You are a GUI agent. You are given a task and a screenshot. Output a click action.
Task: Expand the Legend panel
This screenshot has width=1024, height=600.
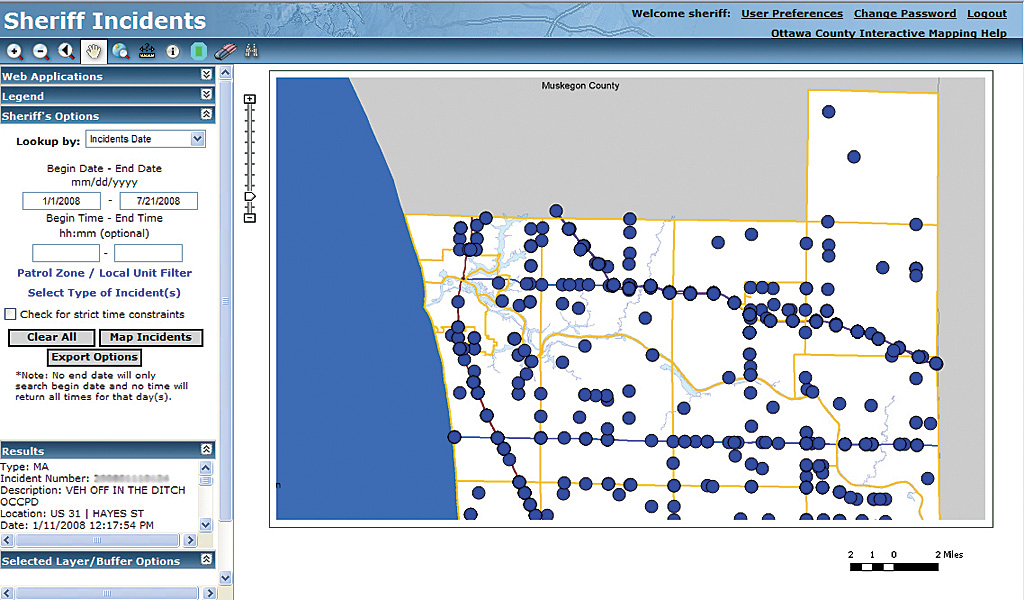click(206, 95)
